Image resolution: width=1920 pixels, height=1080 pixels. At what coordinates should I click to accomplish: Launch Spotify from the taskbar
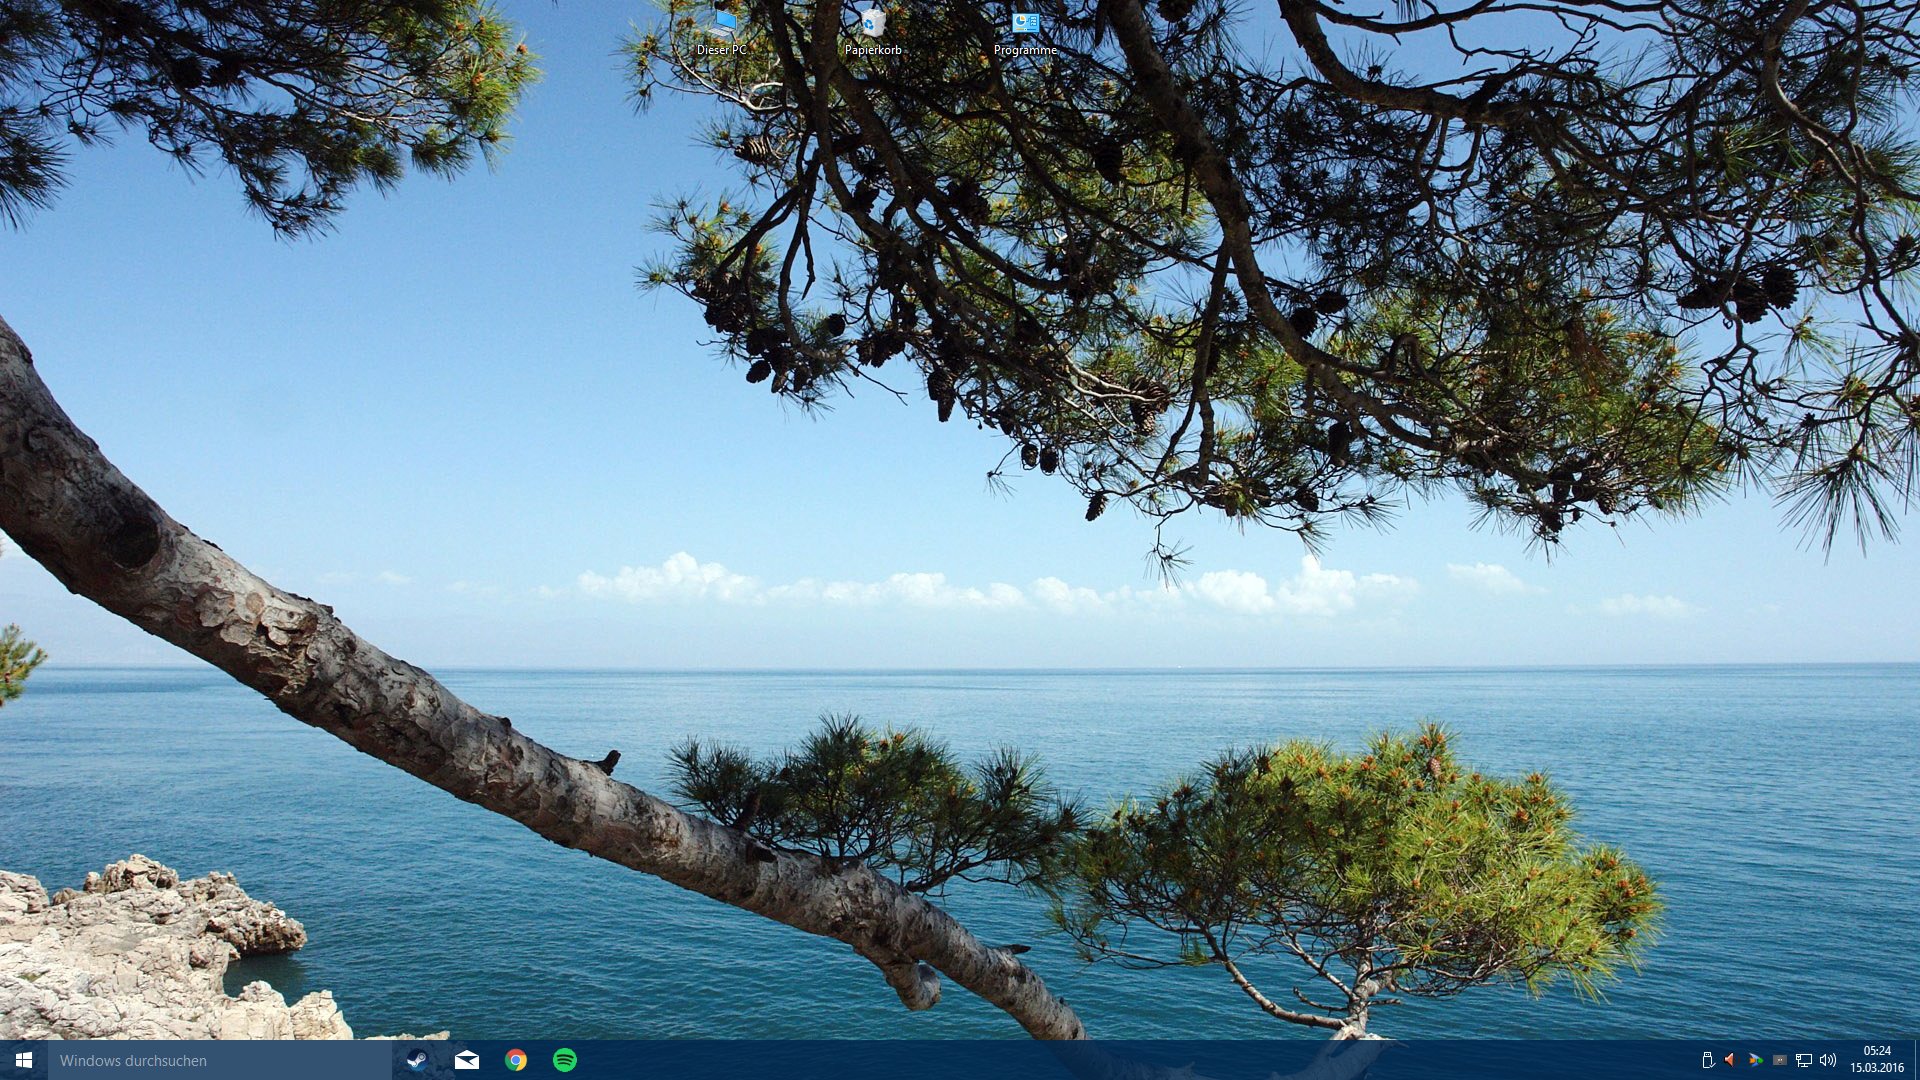(x=565, y=1060)
